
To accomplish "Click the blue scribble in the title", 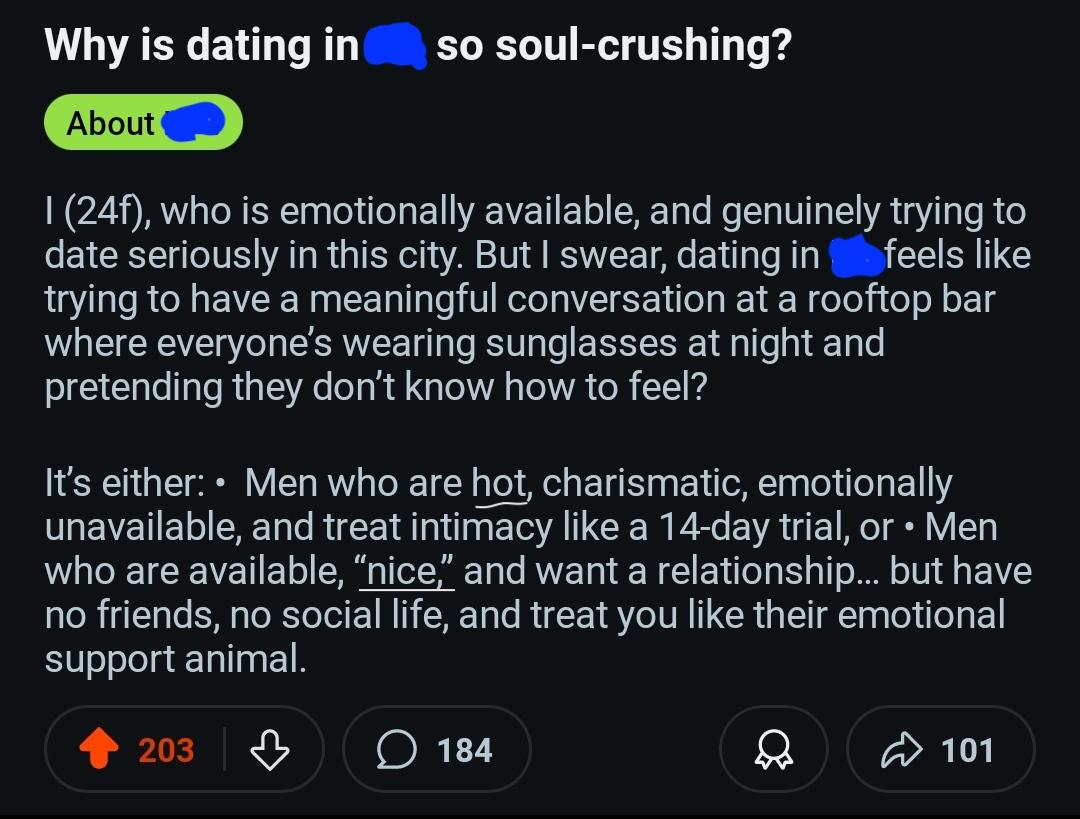I will point(394,46).
